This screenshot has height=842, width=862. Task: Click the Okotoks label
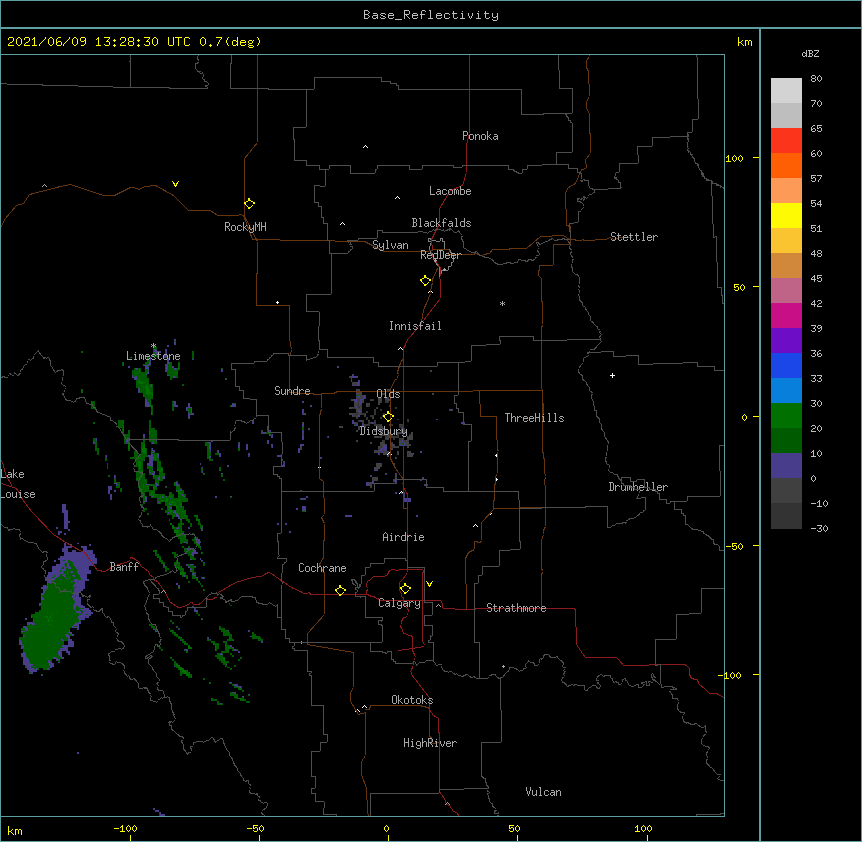click(x=412, y=700)
